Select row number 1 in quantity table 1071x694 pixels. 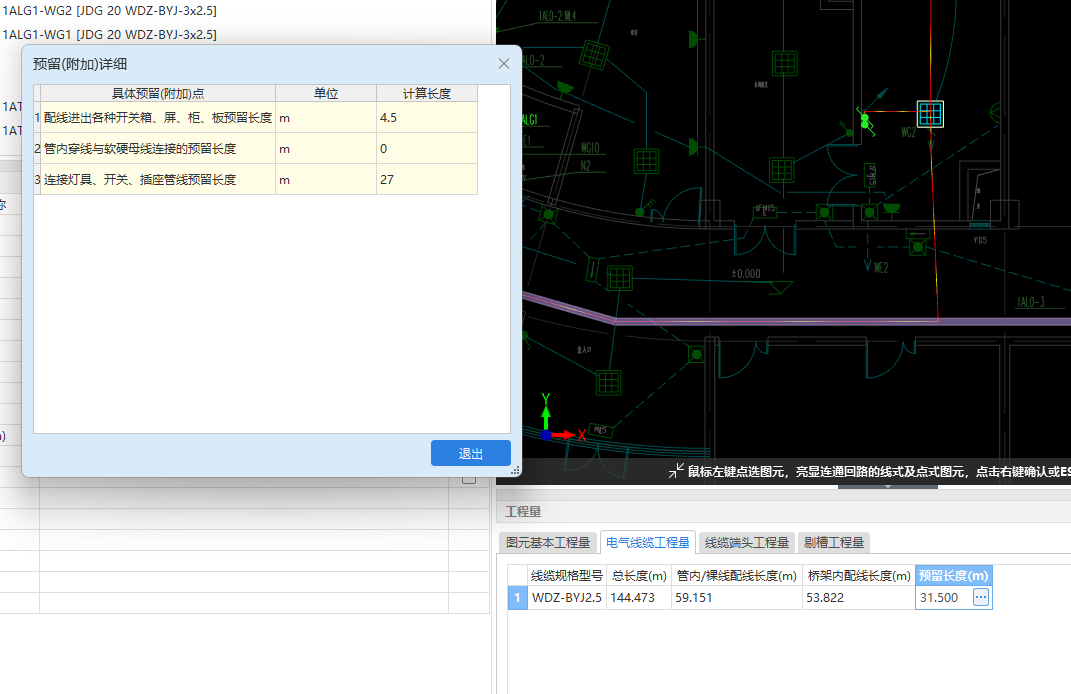[517, 598]
